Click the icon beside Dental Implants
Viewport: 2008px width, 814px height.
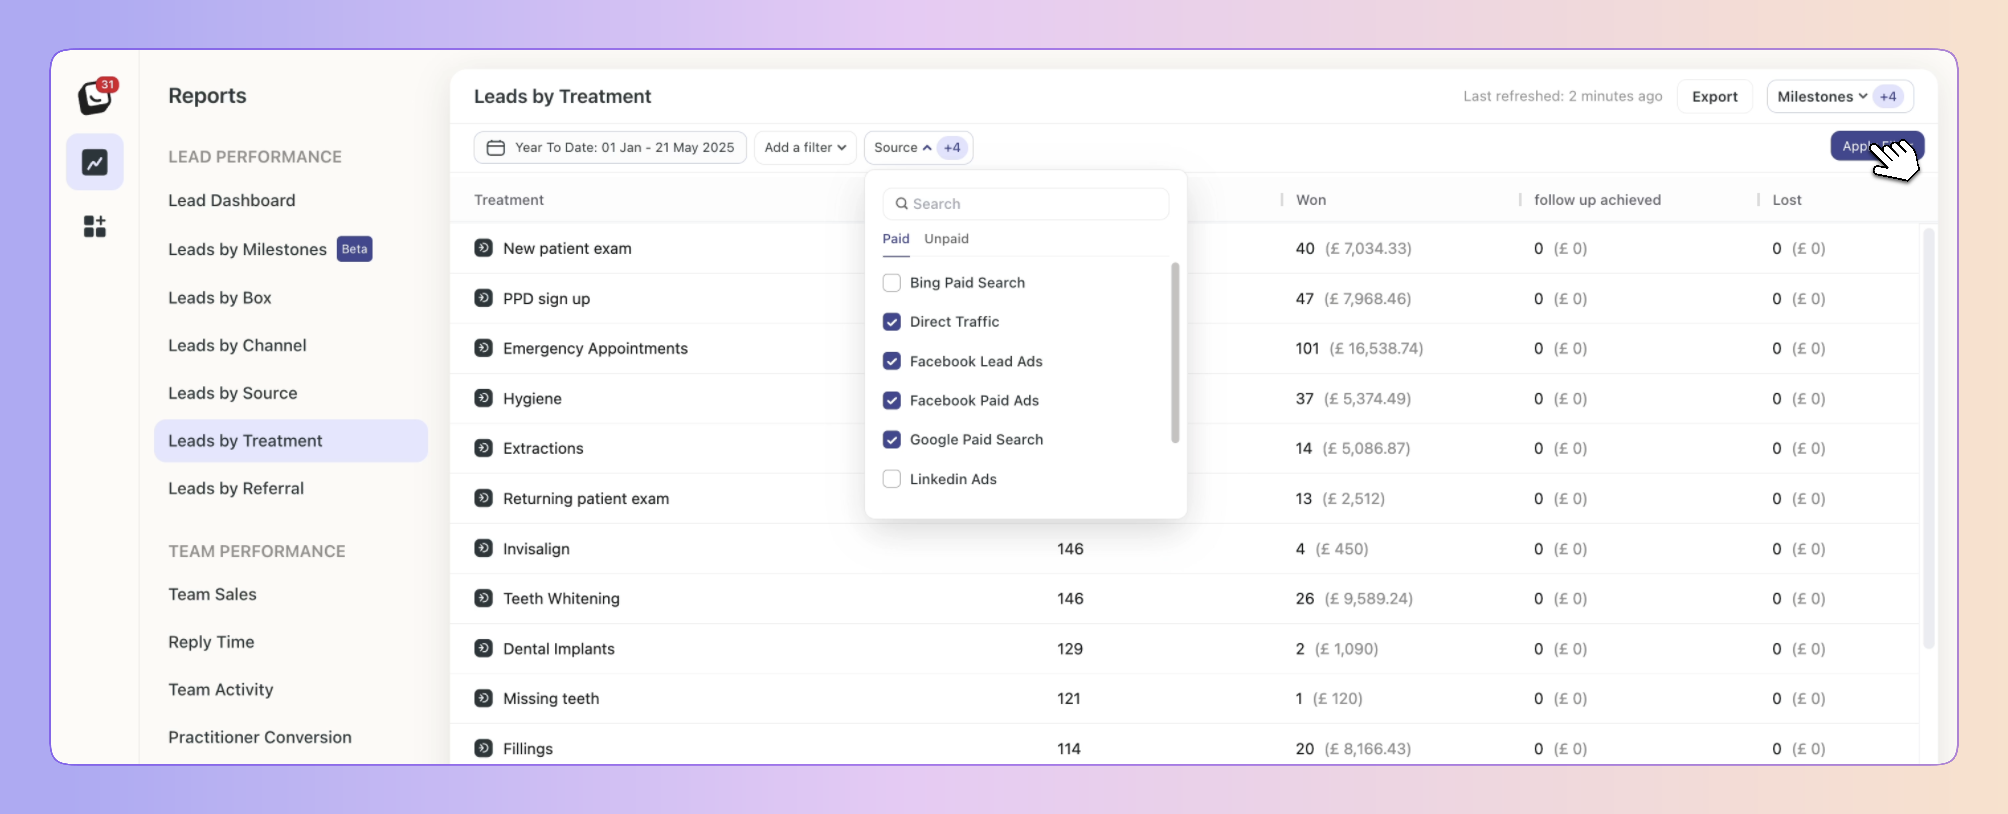tap(484, 648)
